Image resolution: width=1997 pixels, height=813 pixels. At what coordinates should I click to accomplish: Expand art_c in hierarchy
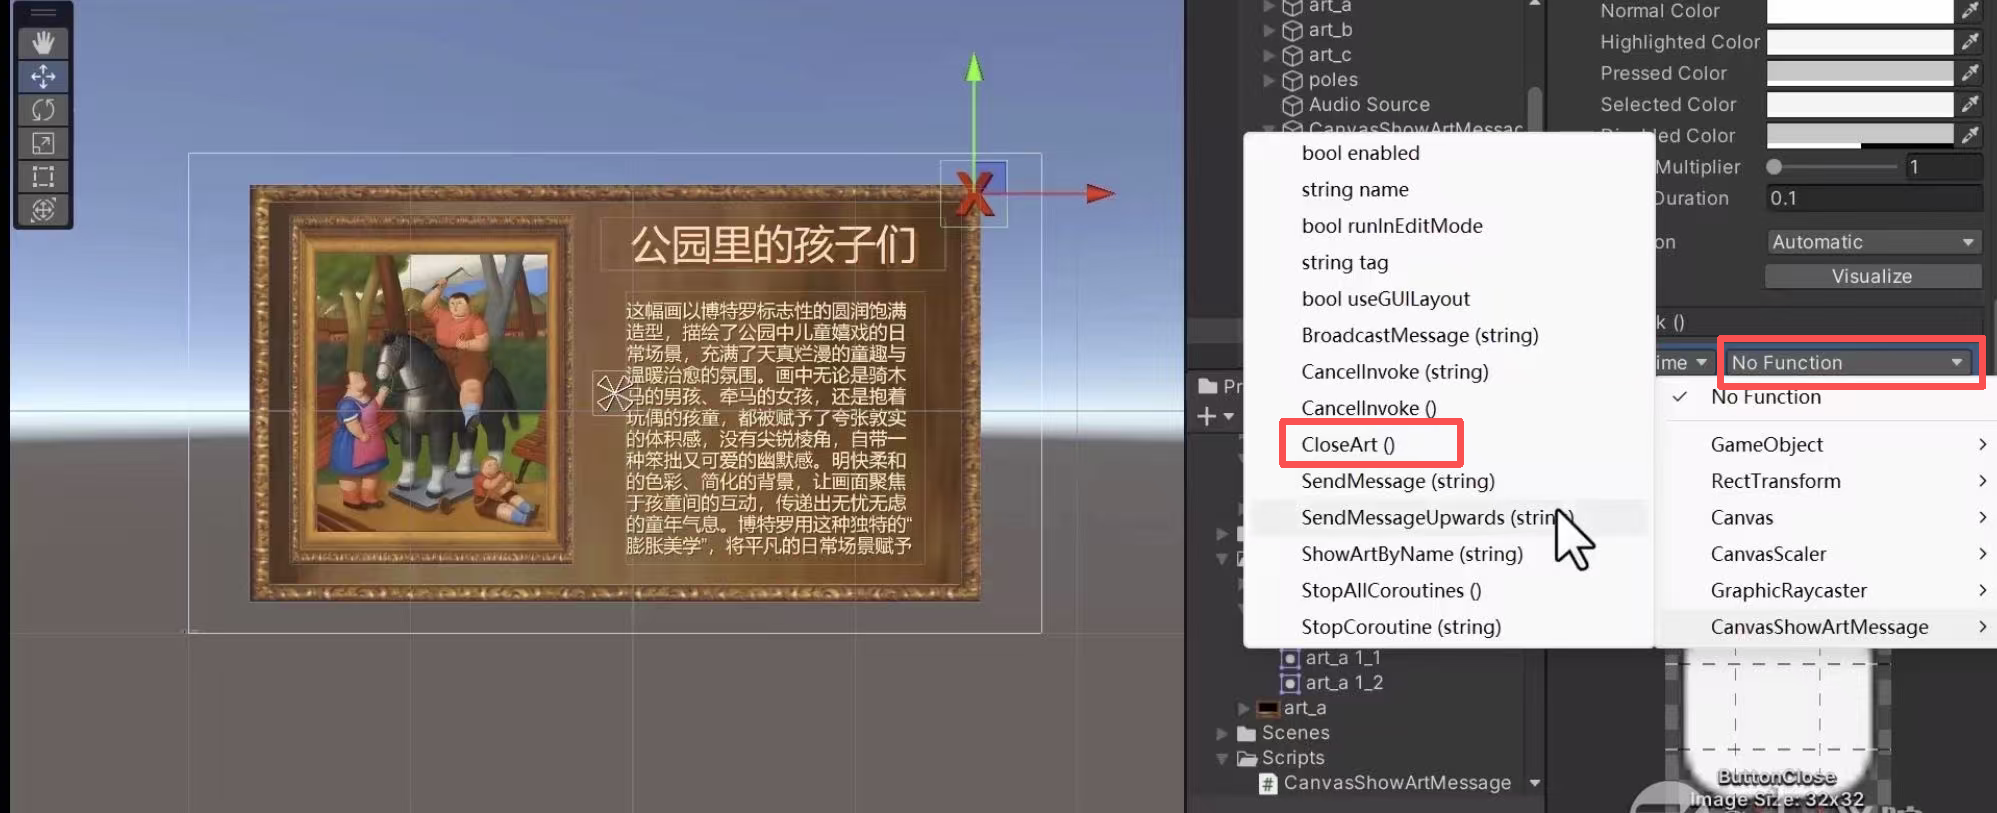[1269, 55]
